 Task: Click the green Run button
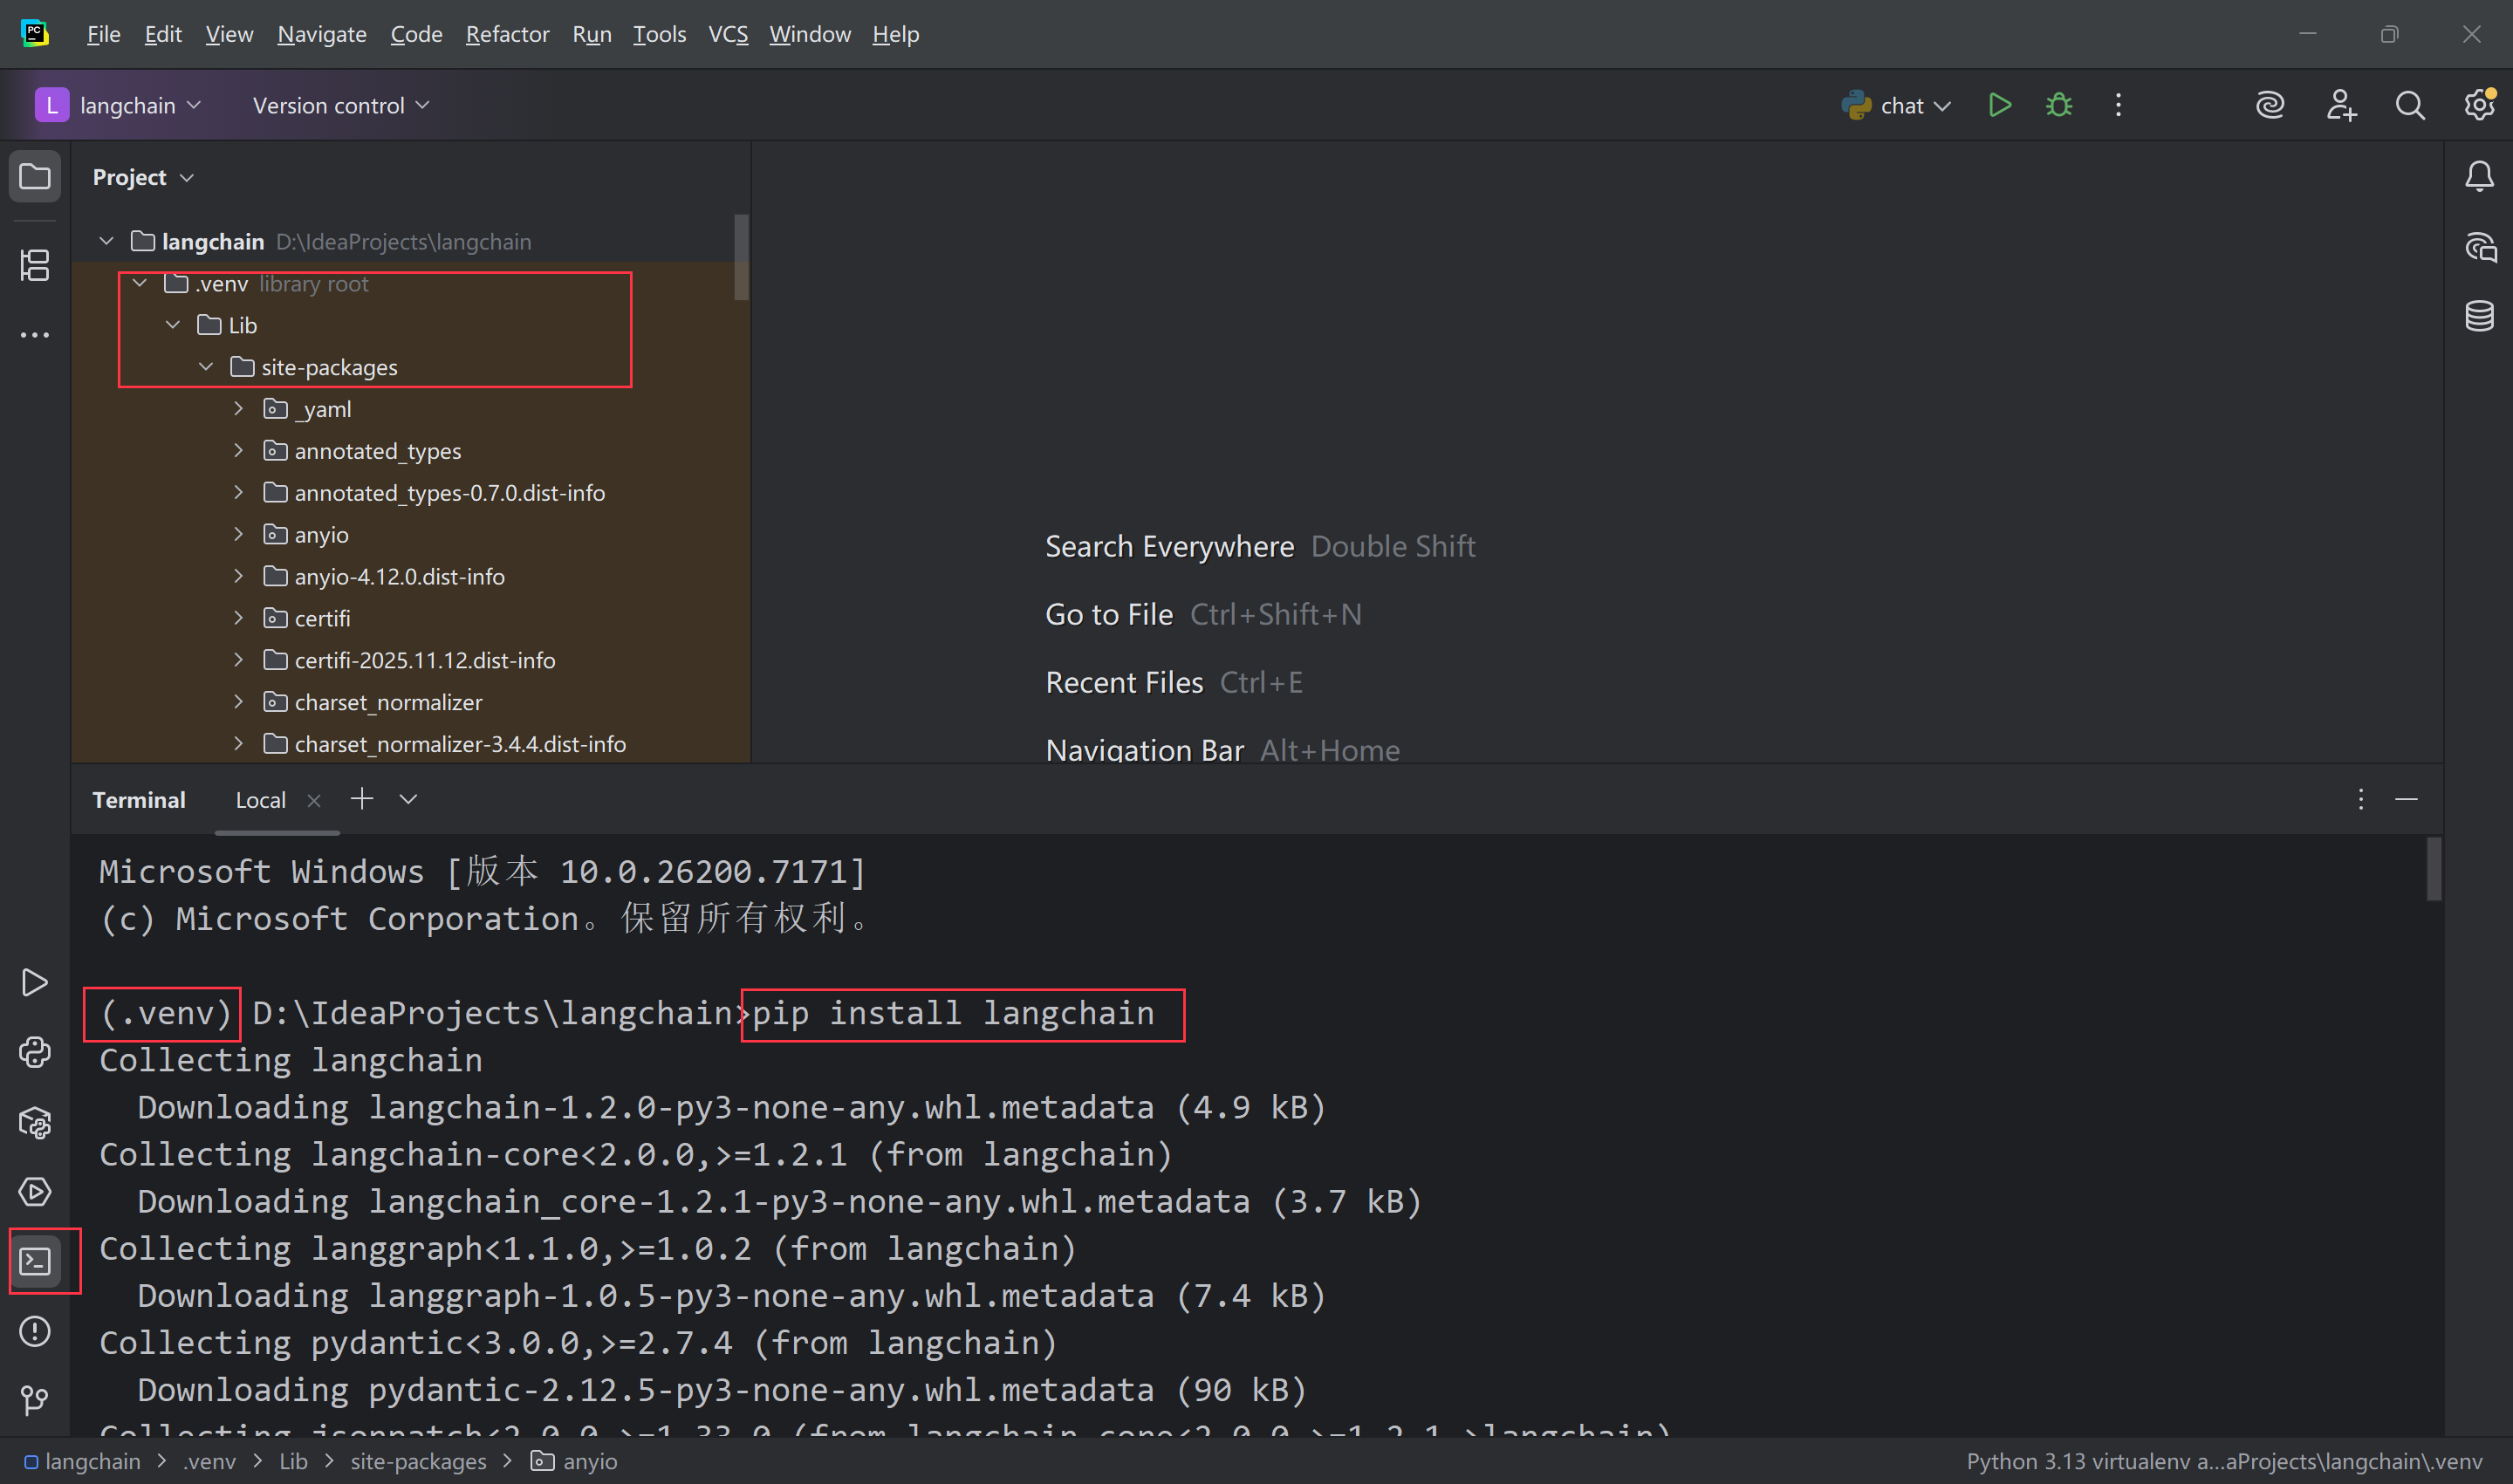tap(1999, 105)
